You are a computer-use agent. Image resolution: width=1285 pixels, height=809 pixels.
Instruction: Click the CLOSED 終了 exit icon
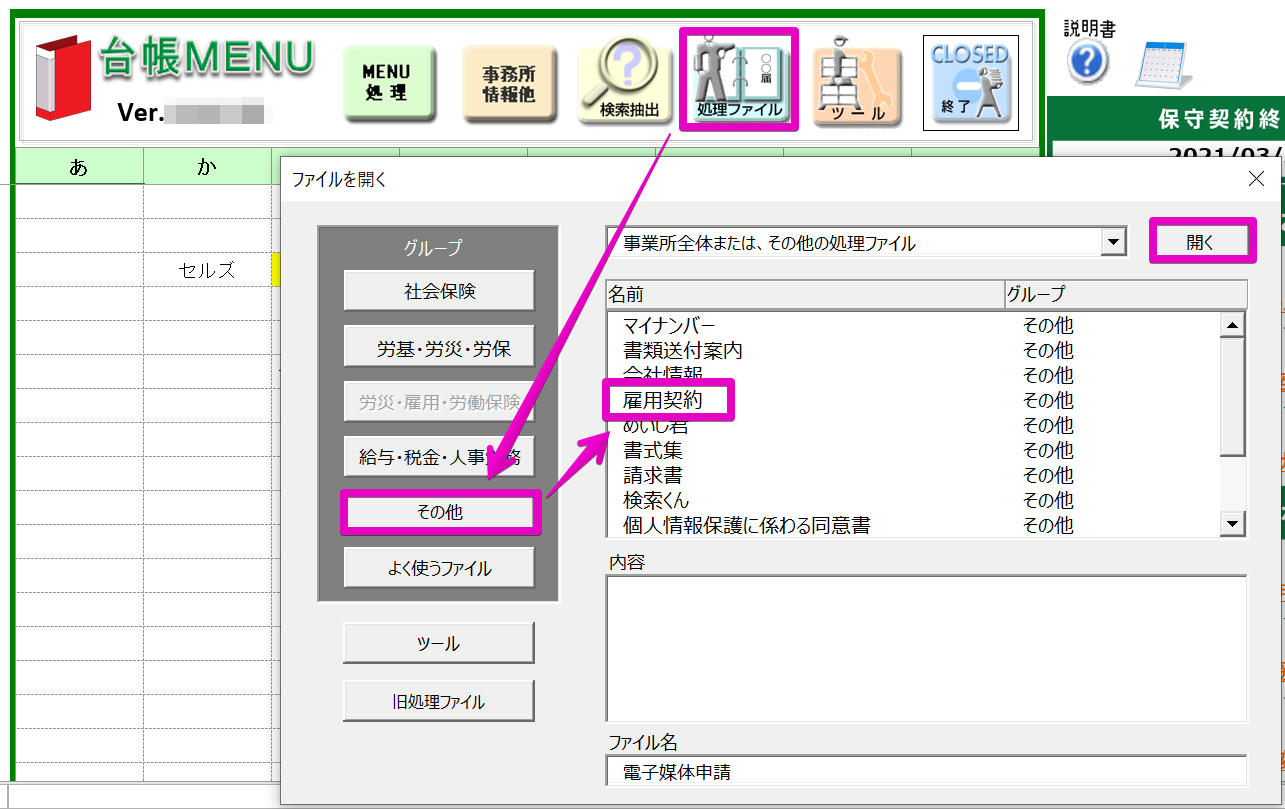[970, 83]
